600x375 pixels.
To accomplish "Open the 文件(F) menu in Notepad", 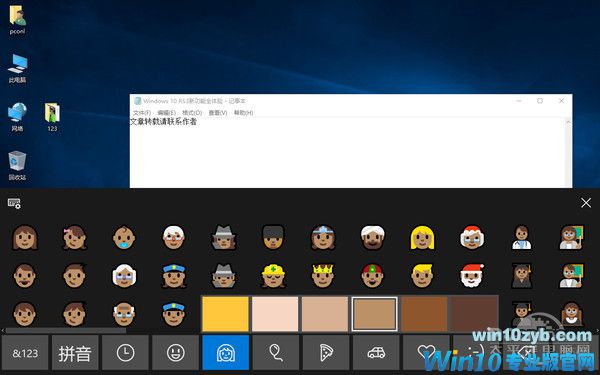I will click(x=142, y=112).
